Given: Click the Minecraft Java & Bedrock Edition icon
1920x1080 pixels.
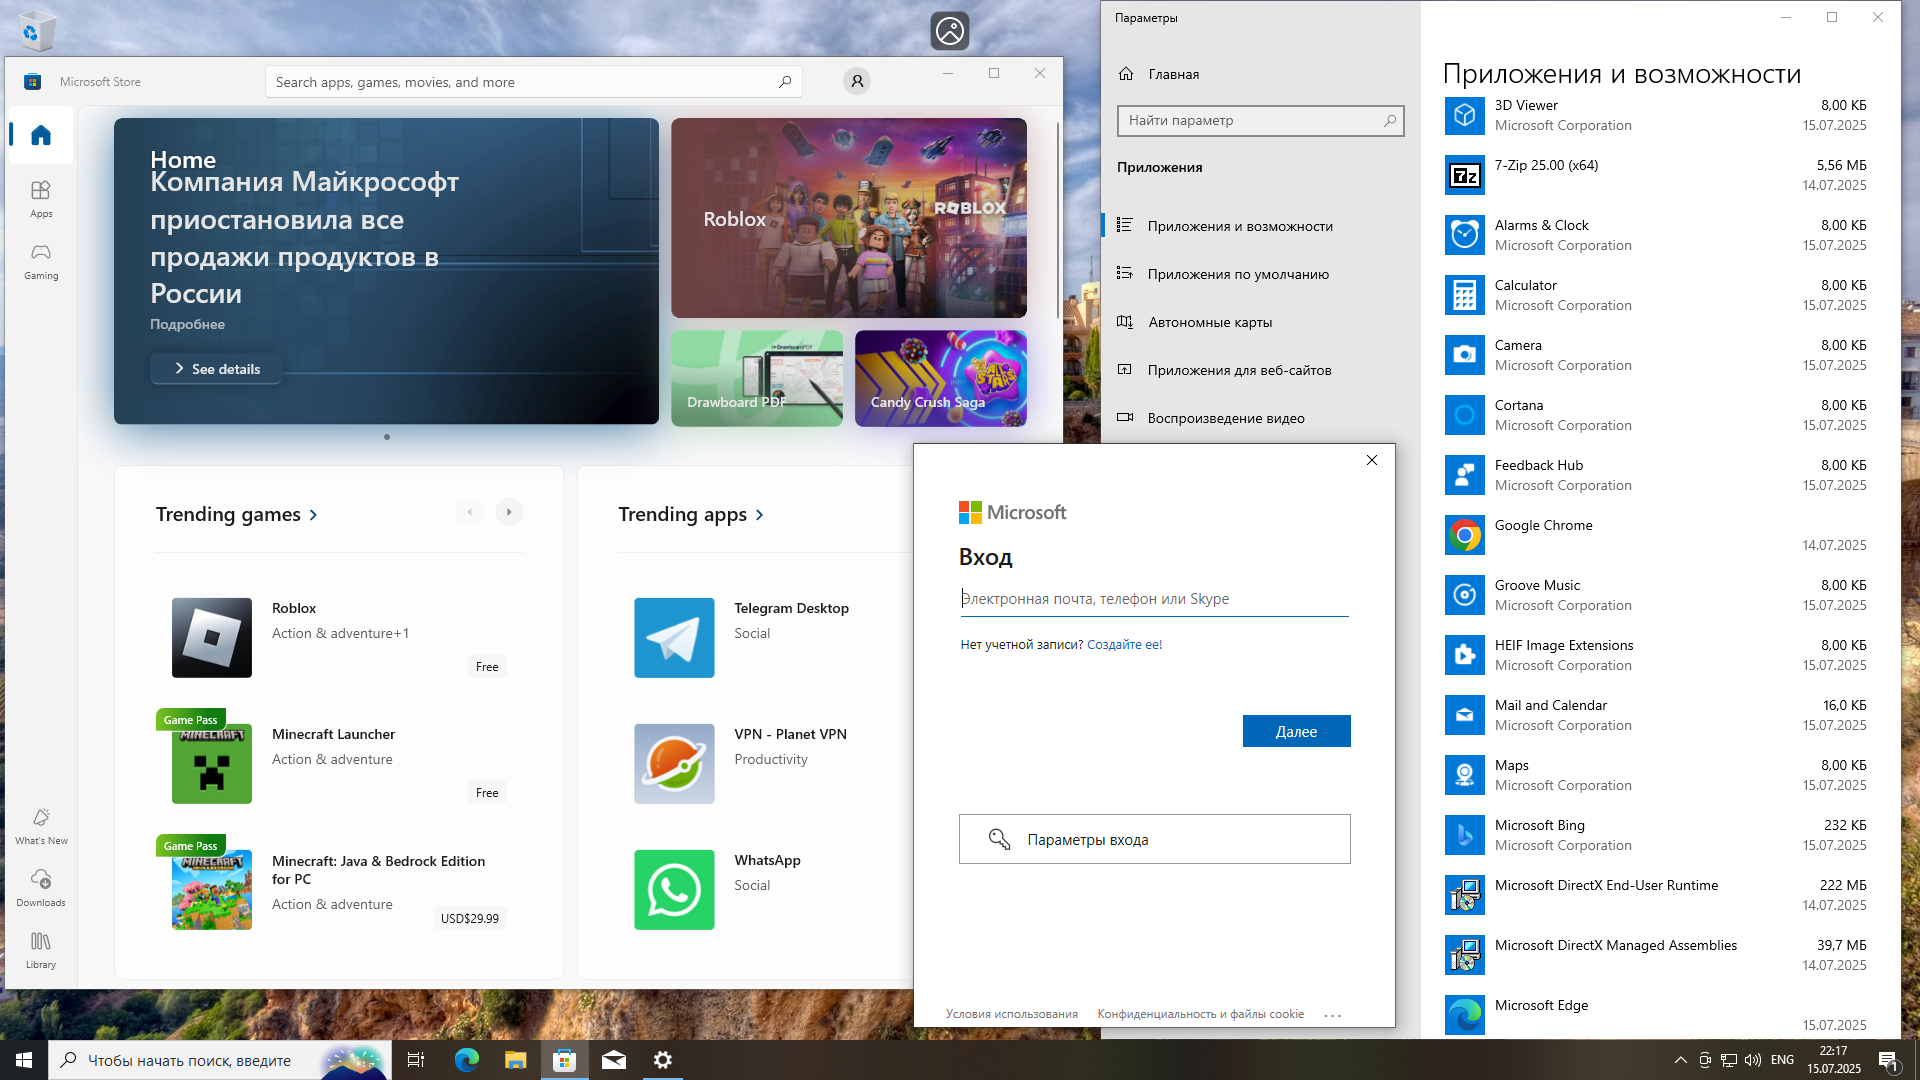Looking at the screenshot, I should pyautogui.click(x=212, y=890).
